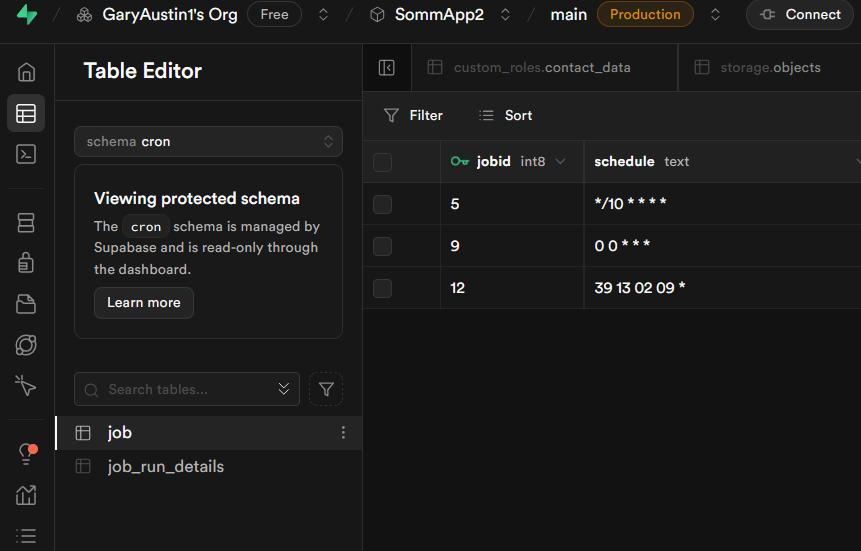Open the Authentication lock icon
The width and height of the screenshot is (861, 551).
tap(27, 263)
